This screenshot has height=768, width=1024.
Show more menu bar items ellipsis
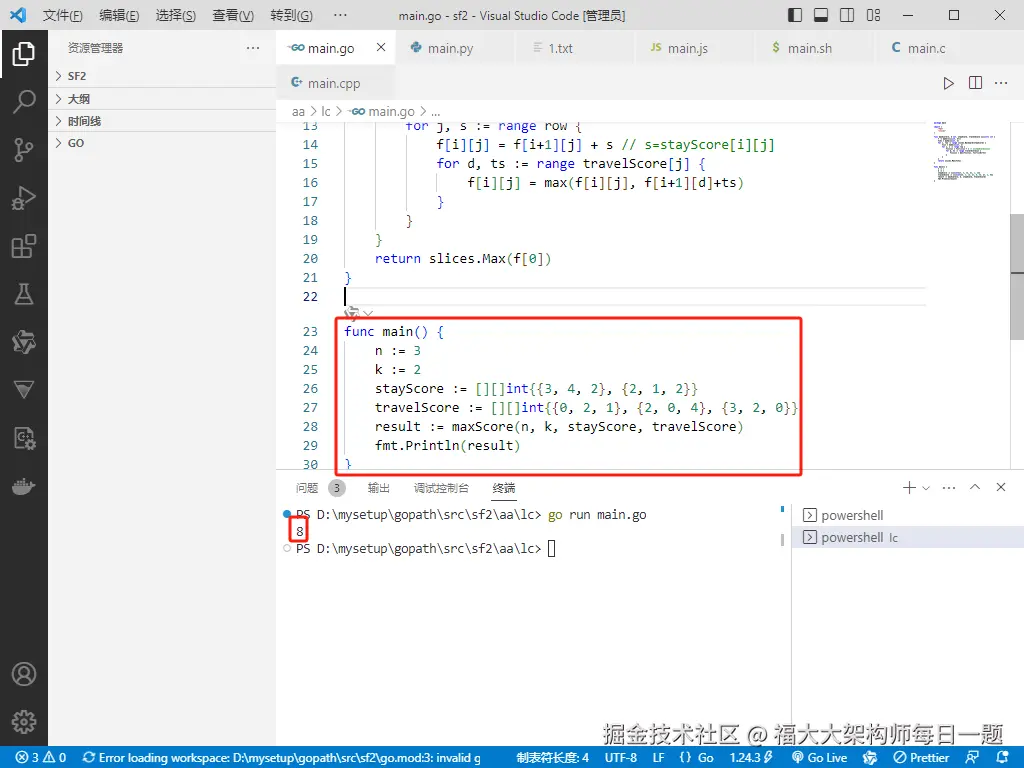pos(340,15)
